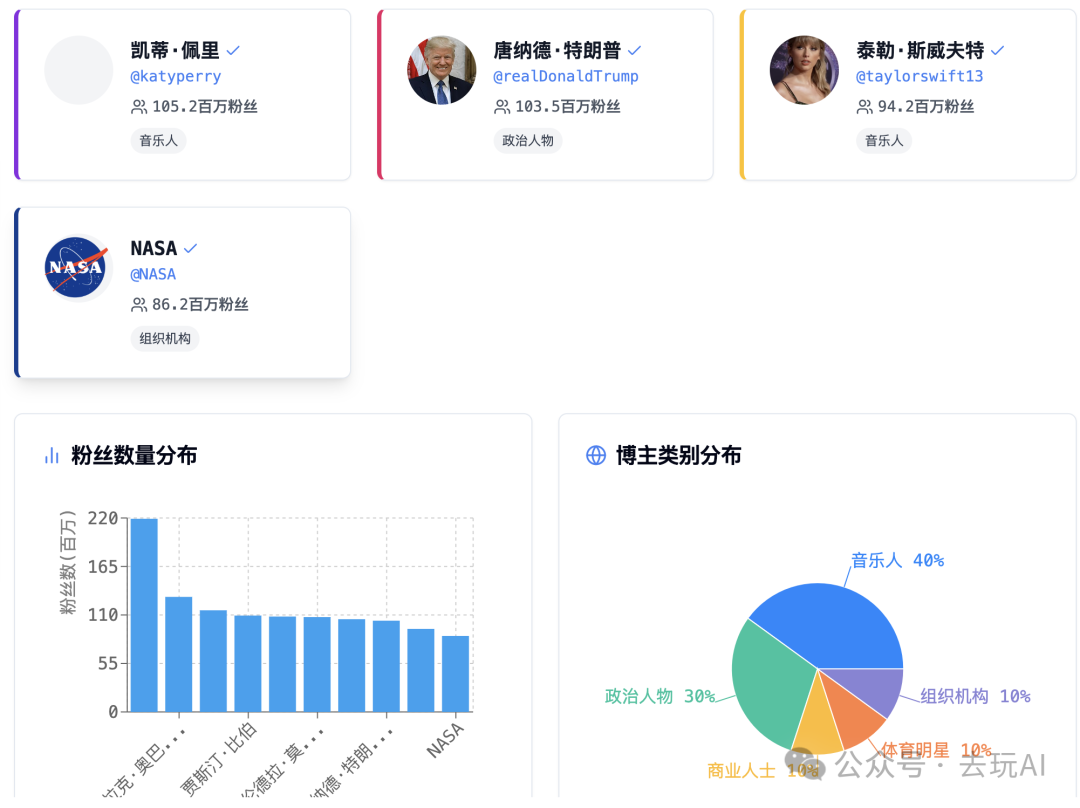Click the 94.2百万粉丝 follower count
The width and height of the screenshot is (1080, 808).
pyautogui.click(x=926, y=107)
